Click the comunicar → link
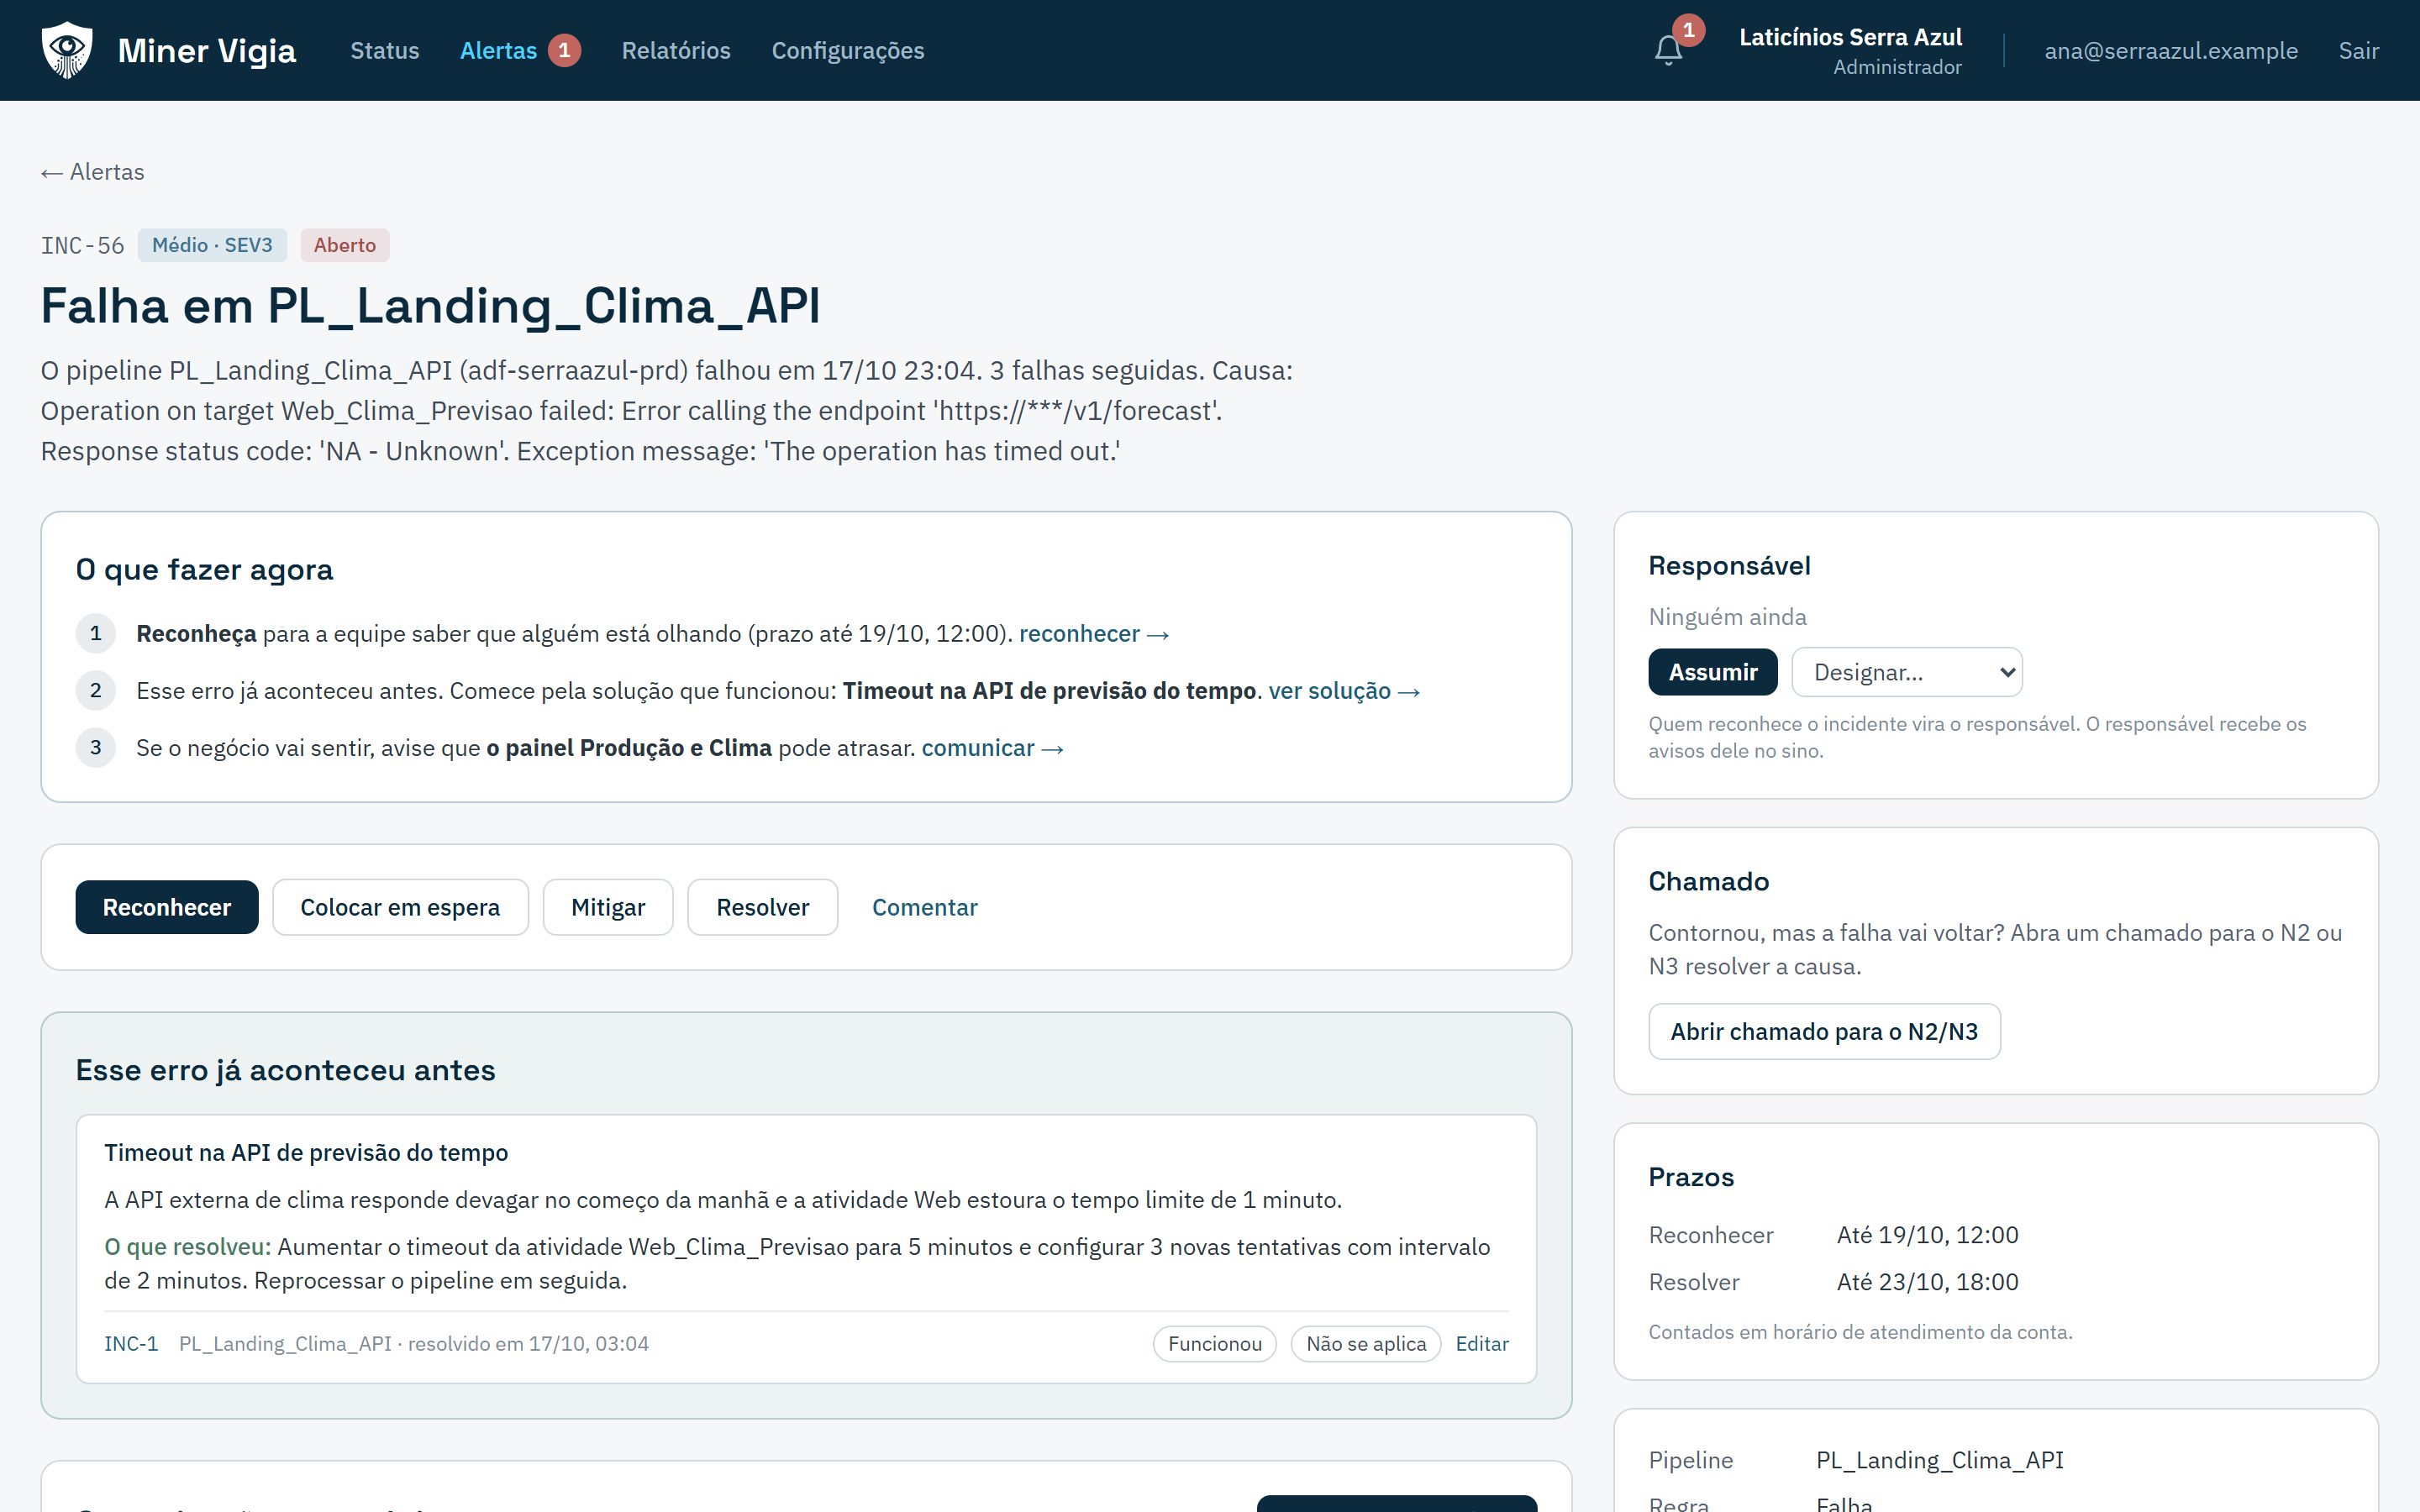 pyautogui.click(x=992, y=748)
